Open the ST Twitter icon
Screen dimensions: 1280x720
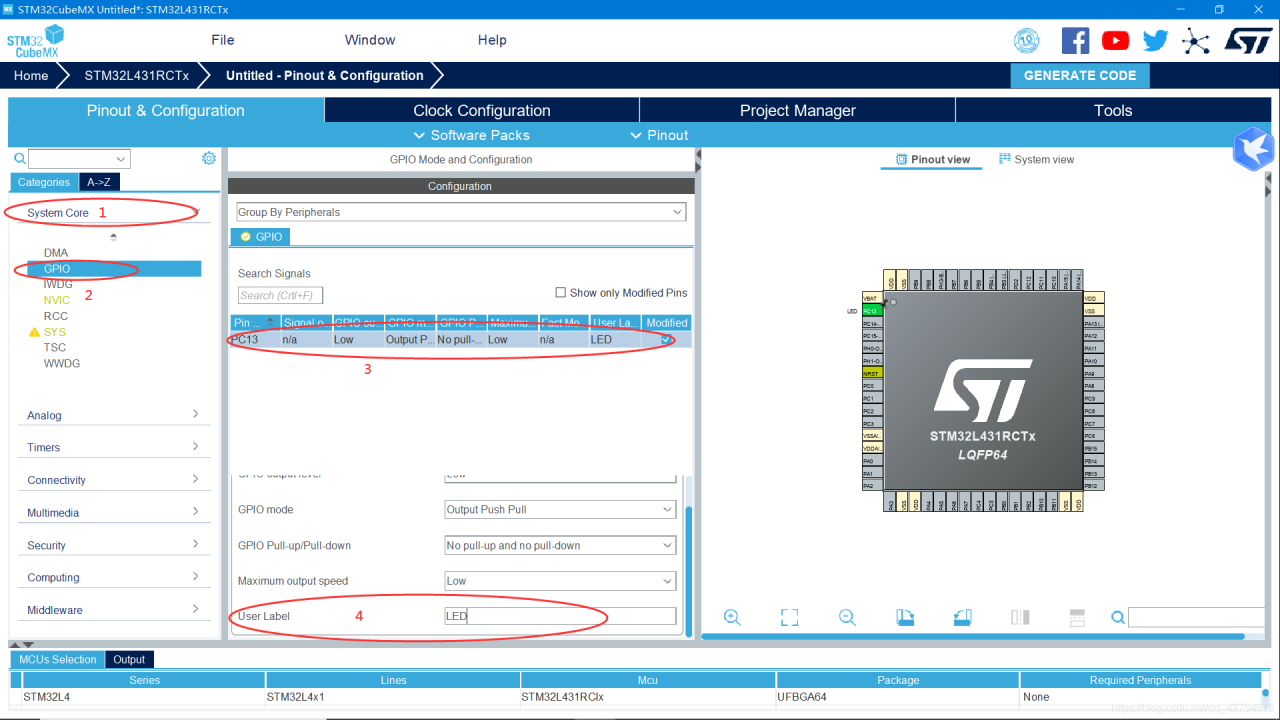coord(1155,40)
